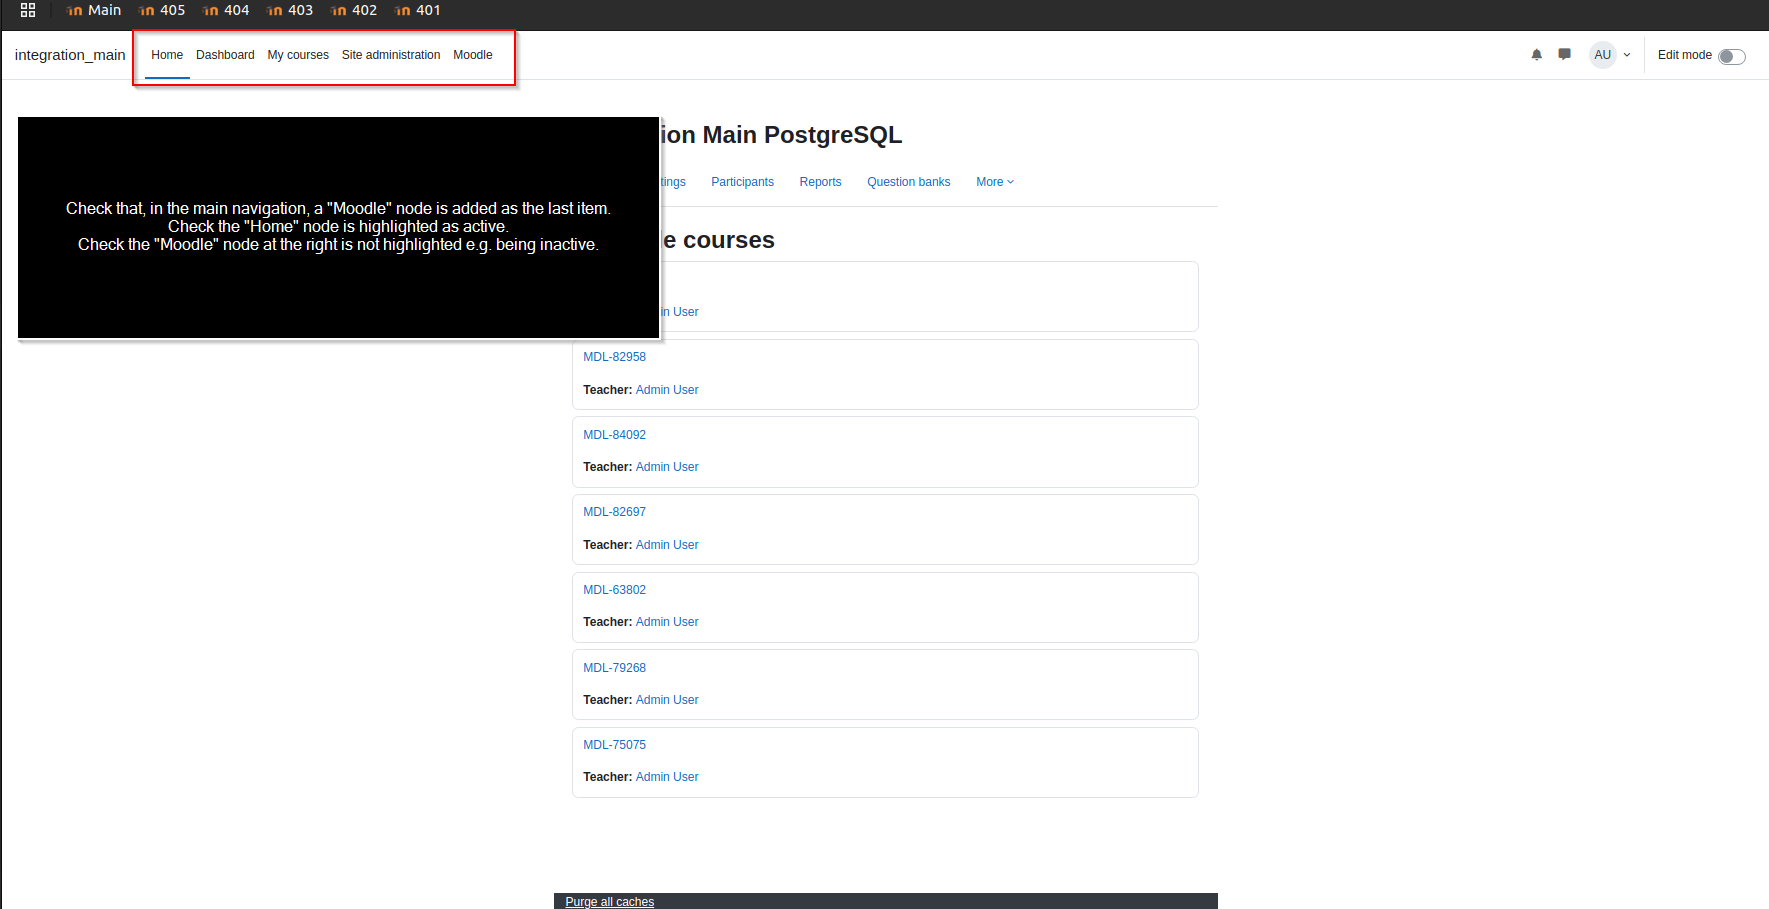Click the Edit mode label text

[1684, 55]
